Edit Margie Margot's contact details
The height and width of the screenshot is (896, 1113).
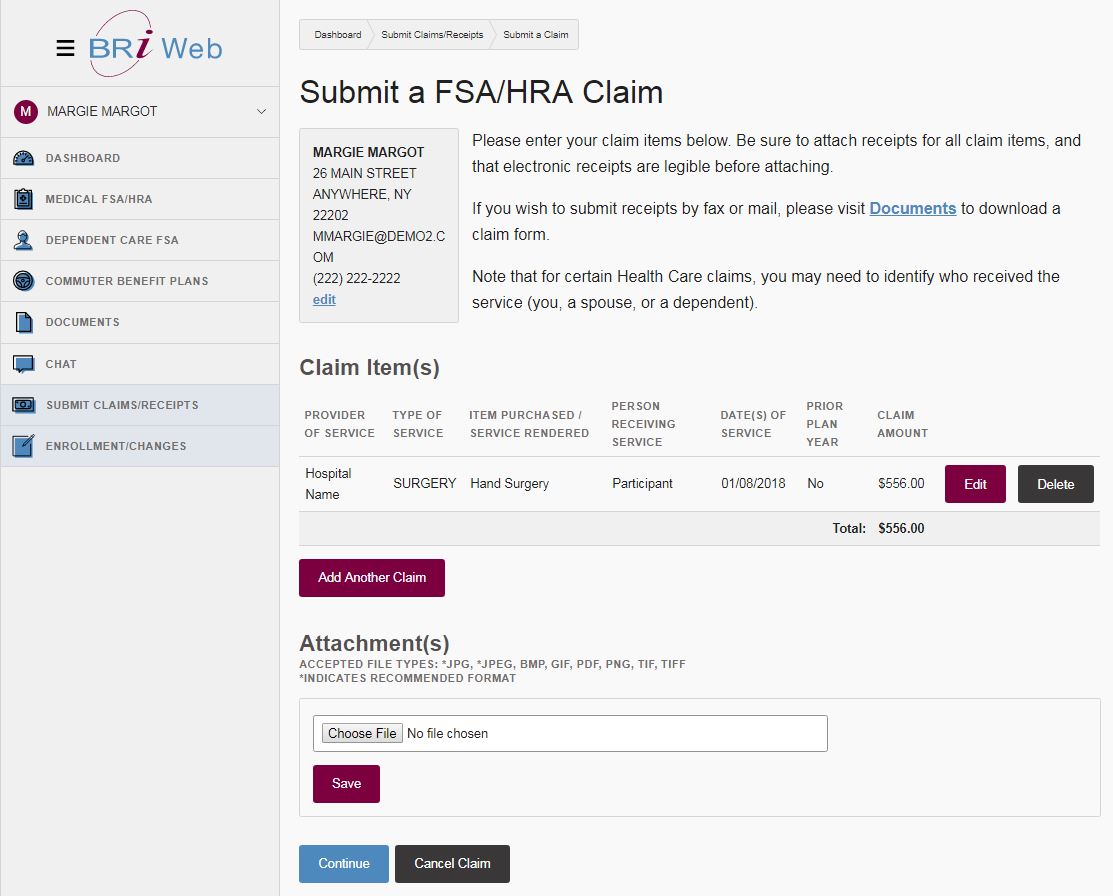tap(324, 299)
